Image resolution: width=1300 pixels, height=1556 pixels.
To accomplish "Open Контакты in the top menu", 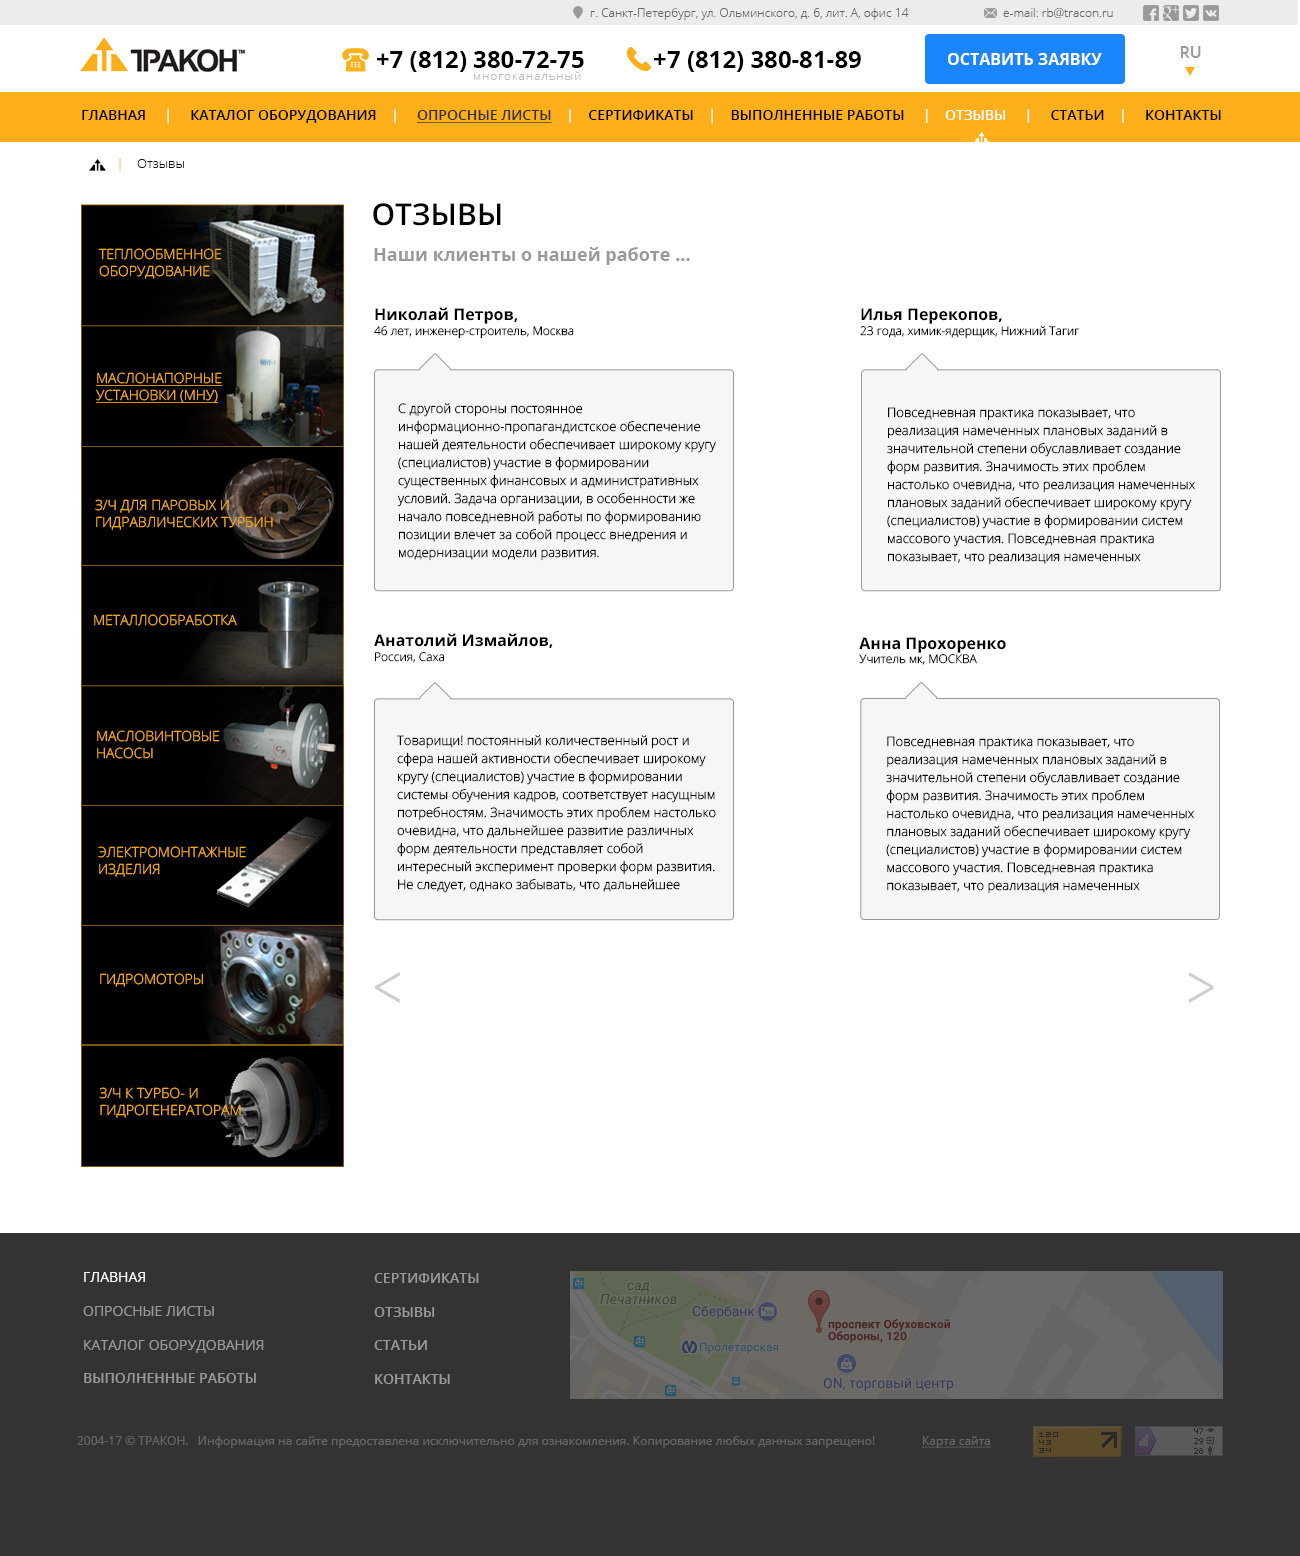I will 1183,116.
